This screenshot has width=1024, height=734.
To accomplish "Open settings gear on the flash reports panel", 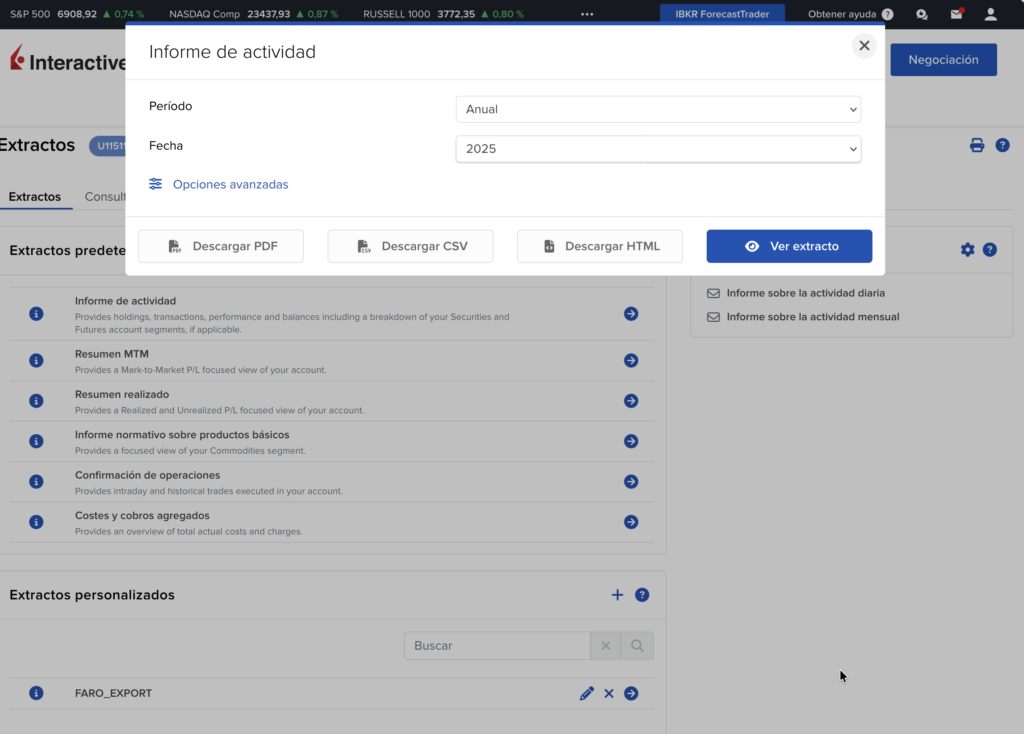I will pyautogui.click(x=967, y=250).
